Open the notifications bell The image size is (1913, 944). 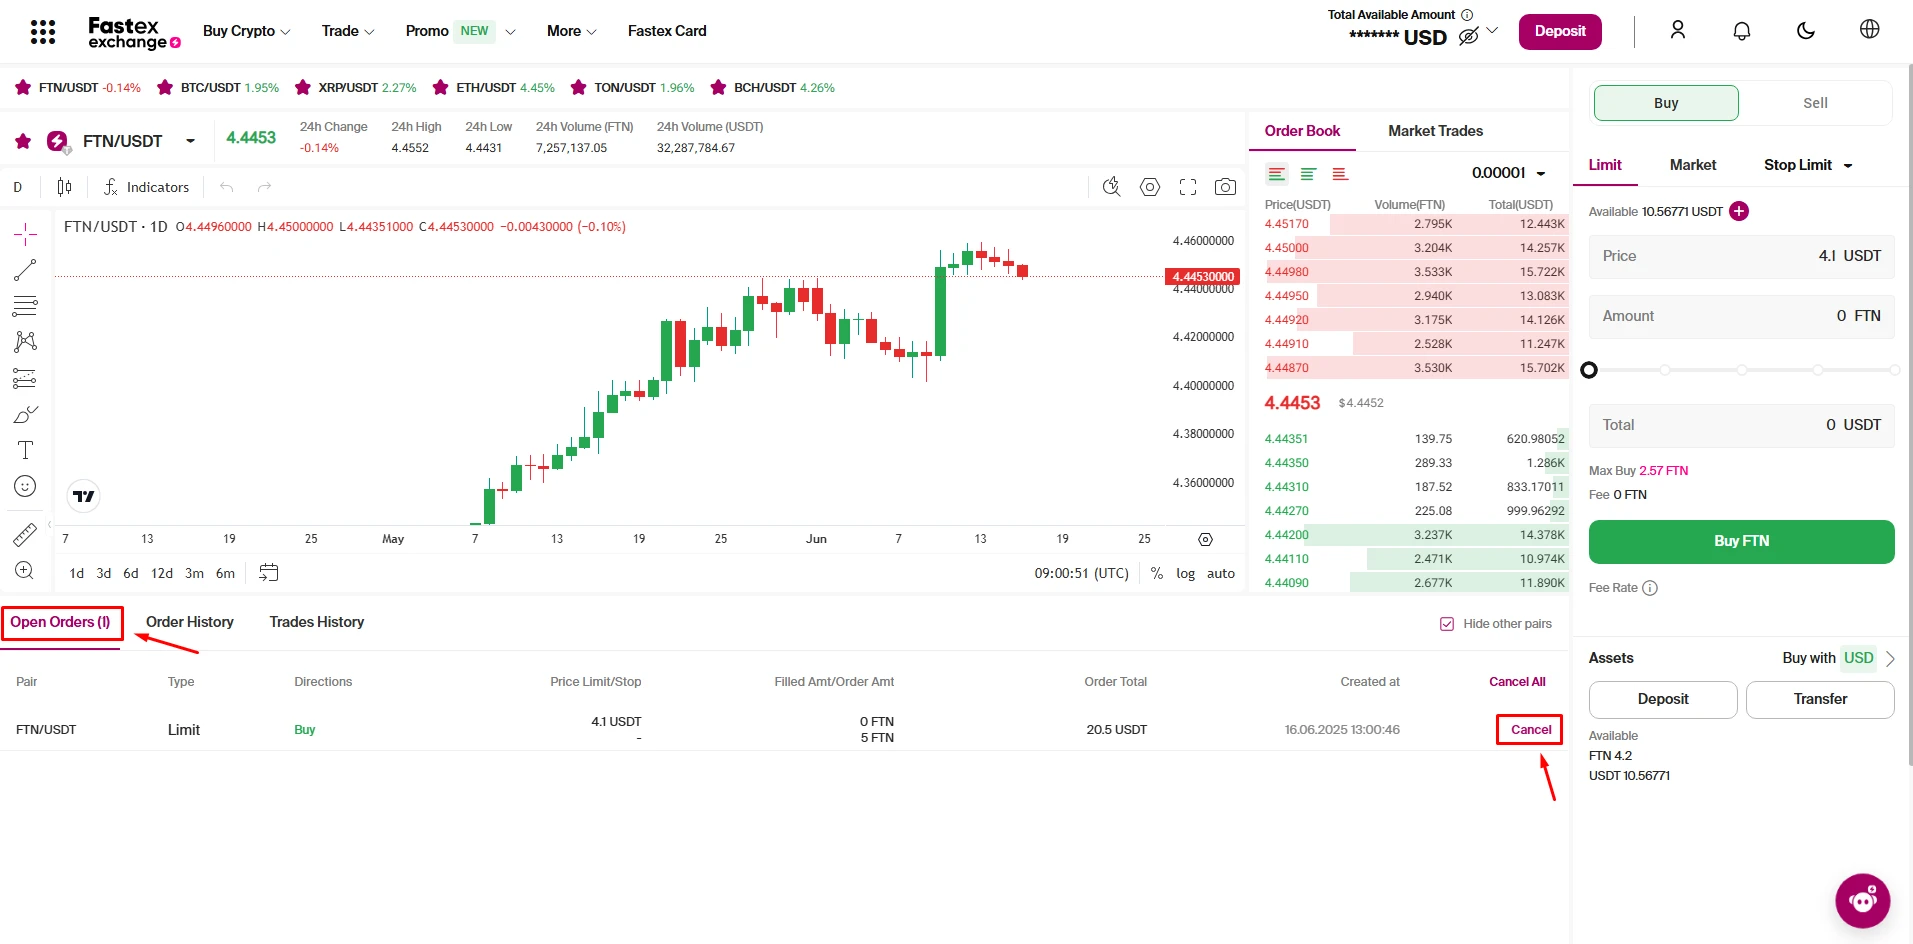1741,31
